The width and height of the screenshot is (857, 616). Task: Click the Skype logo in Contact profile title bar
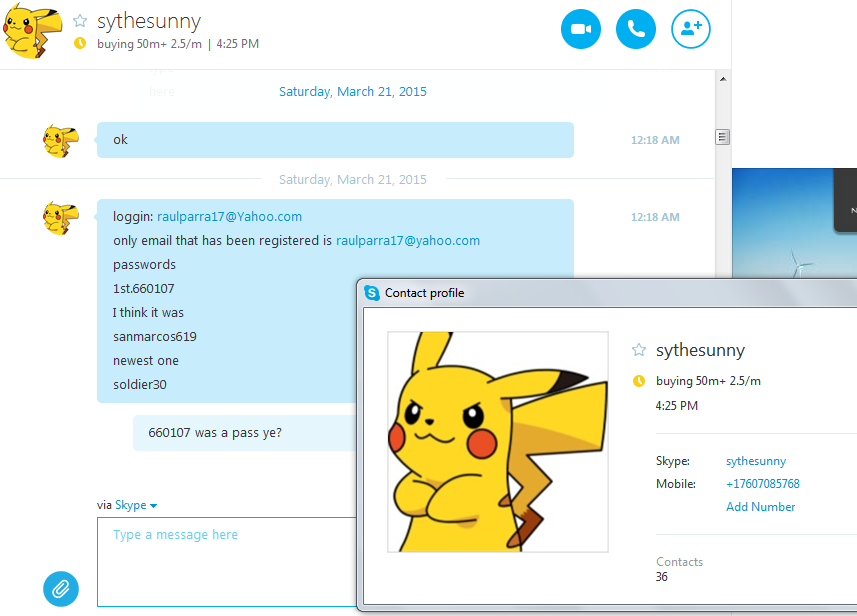coord(372,293)
